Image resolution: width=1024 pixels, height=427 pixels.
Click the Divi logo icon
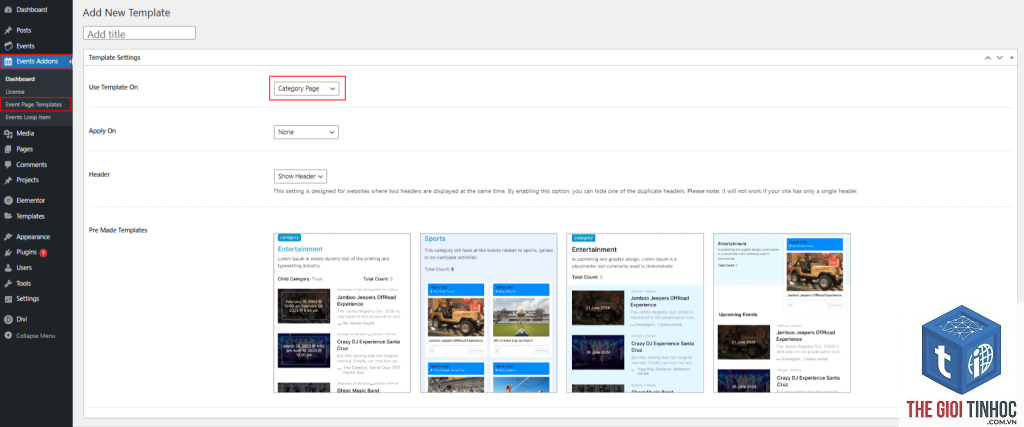tap(8, 320)
